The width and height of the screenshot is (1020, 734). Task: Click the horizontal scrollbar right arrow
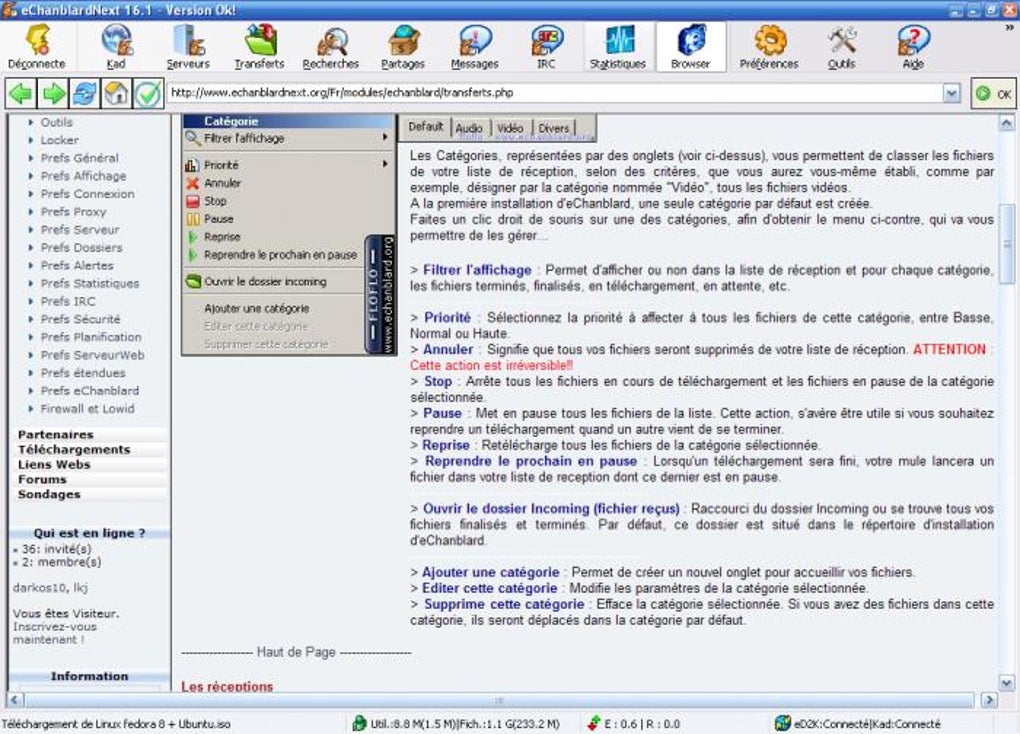(x=989, y=700)
